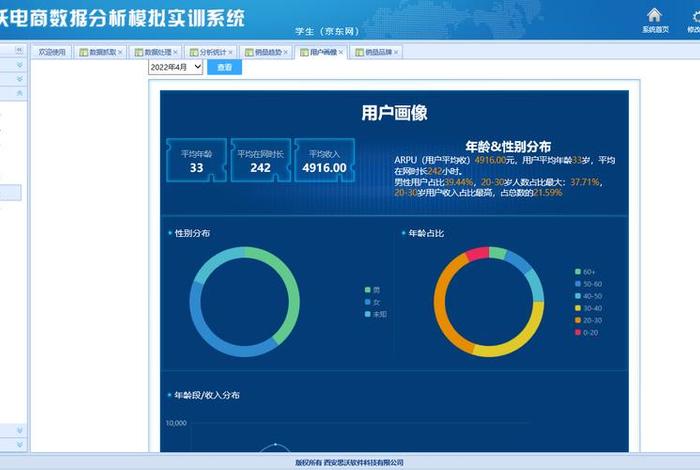Click the 性别分布 chart title
The height and width of the screenshot is (470, 700).
tap(192, 233)
